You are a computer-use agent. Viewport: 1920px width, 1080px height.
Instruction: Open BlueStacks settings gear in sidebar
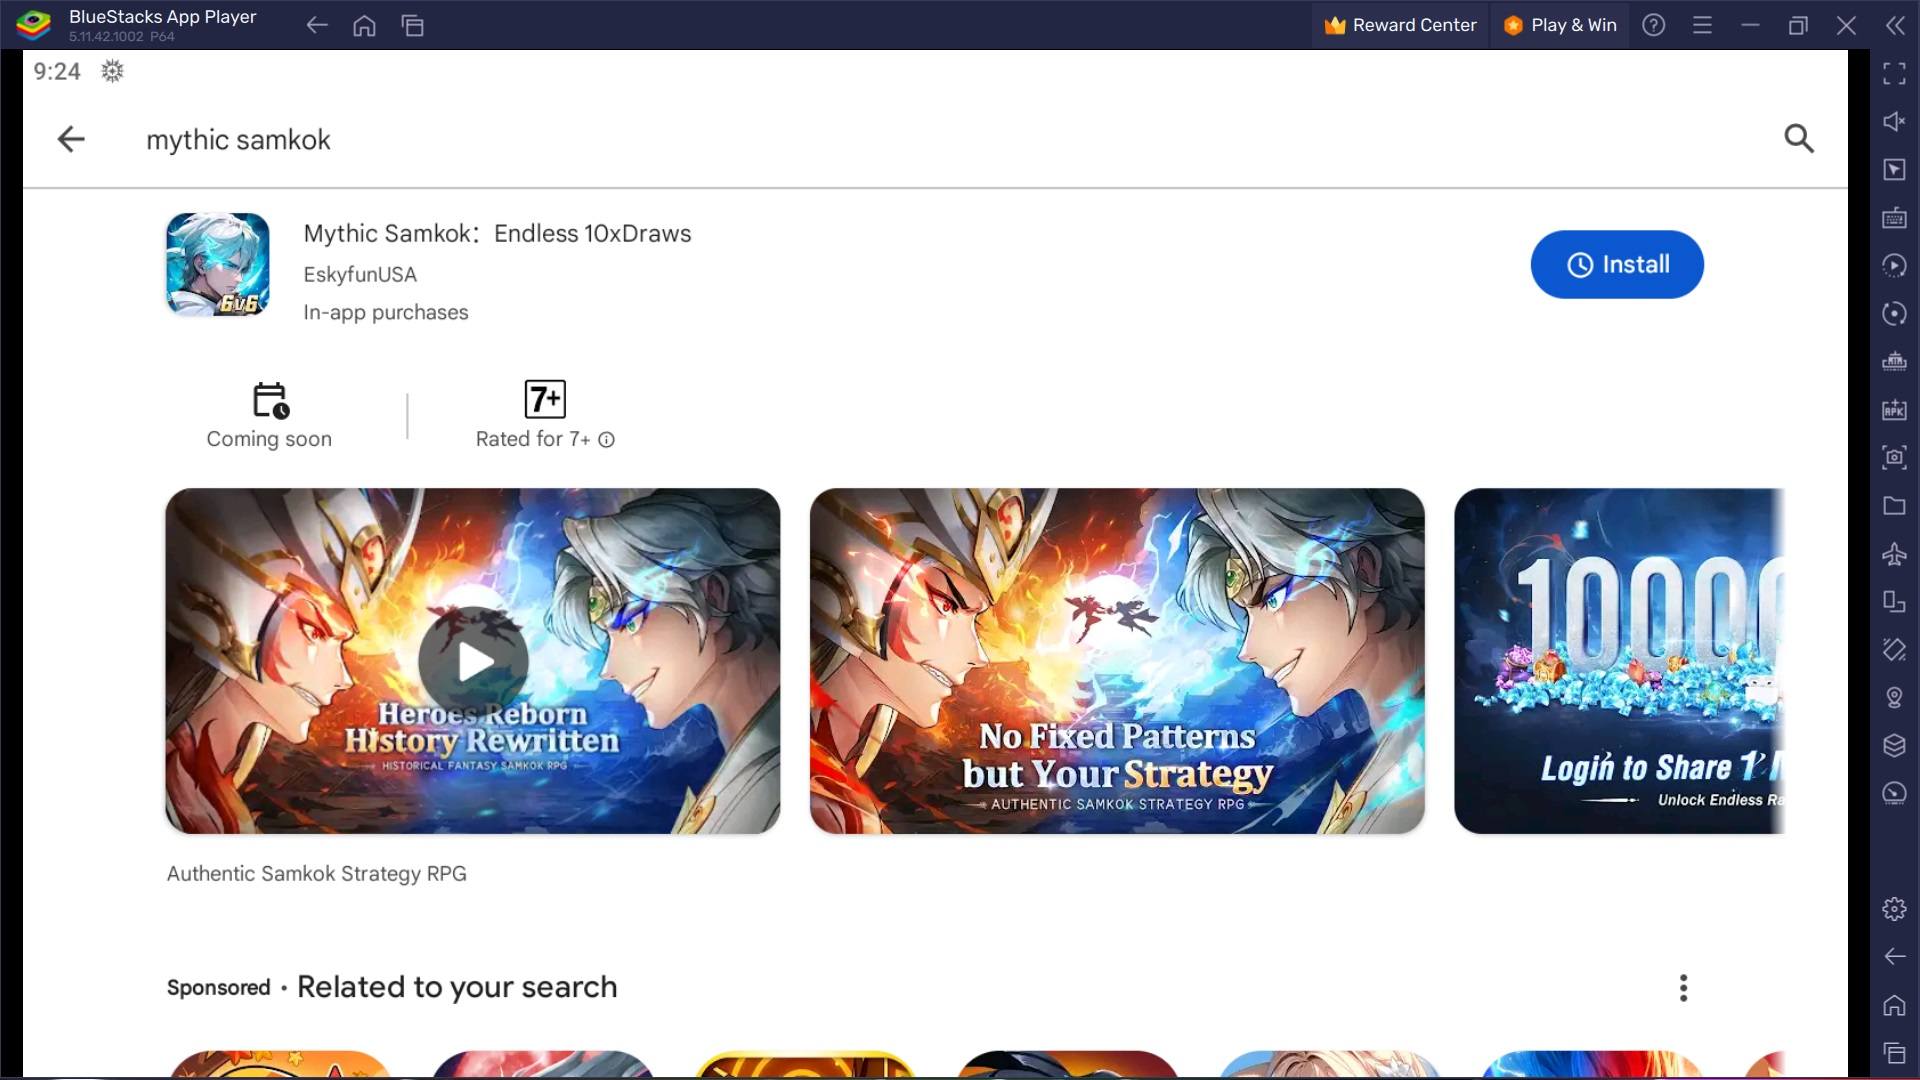pyautogui.click(x=1894, y=909)
